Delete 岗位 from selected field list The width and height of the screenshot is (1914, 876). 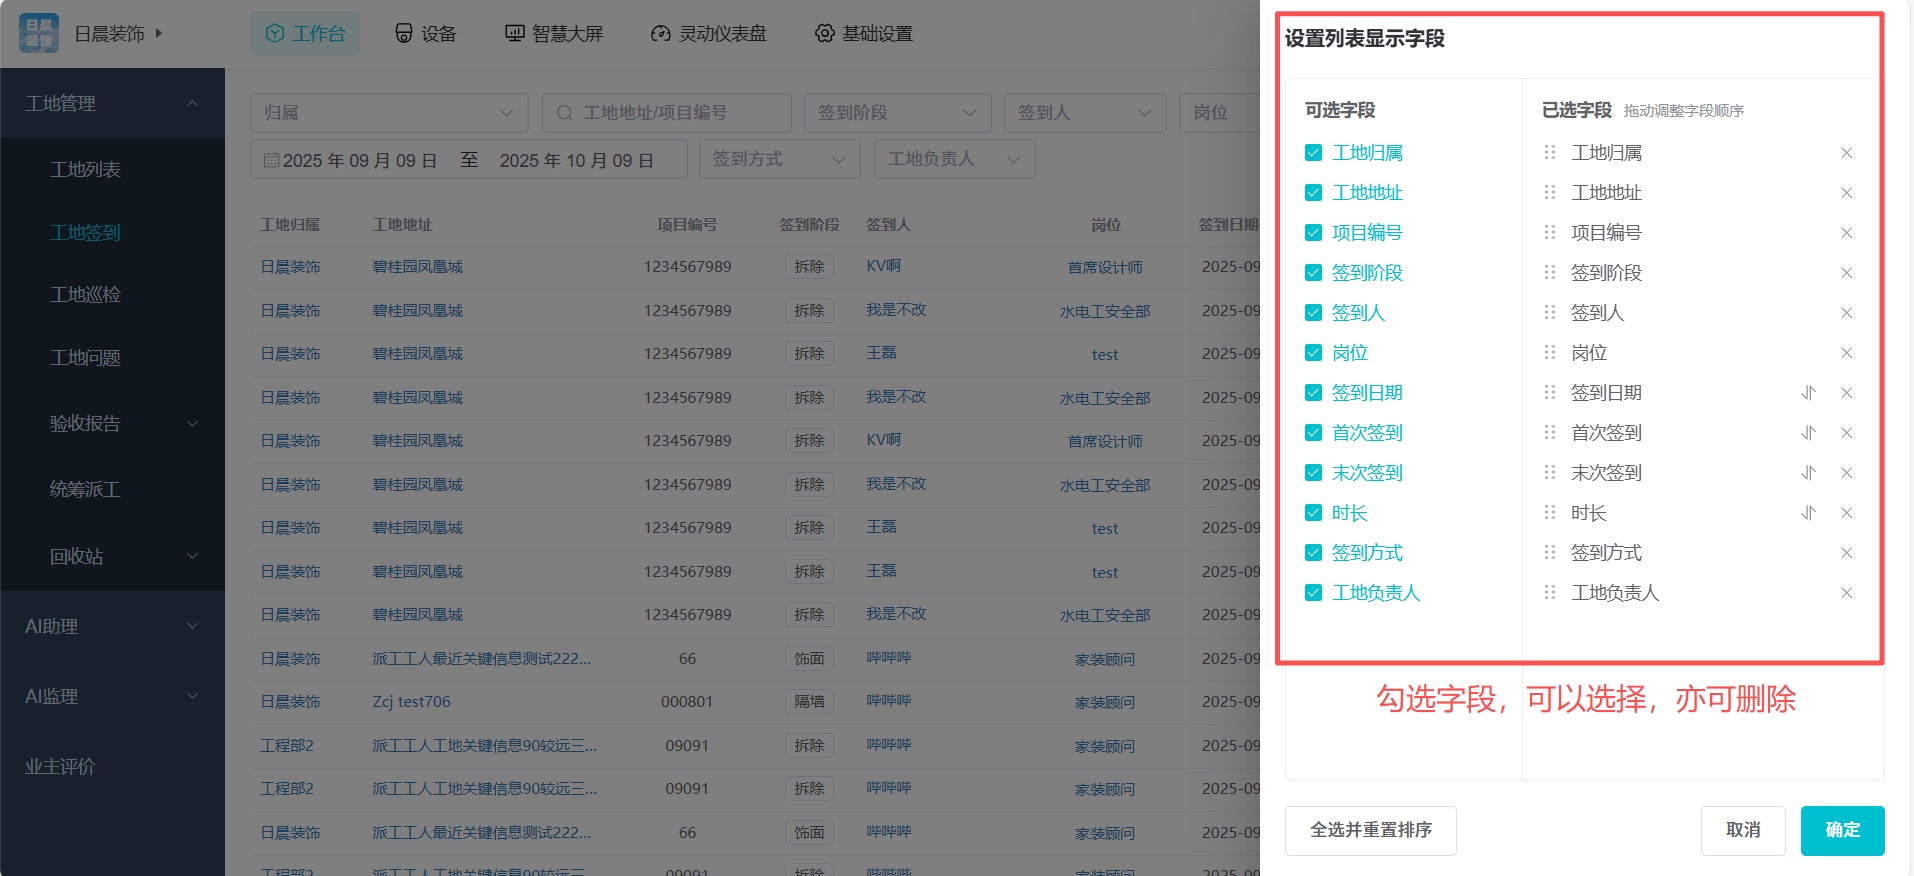(x=1846, y=353)
